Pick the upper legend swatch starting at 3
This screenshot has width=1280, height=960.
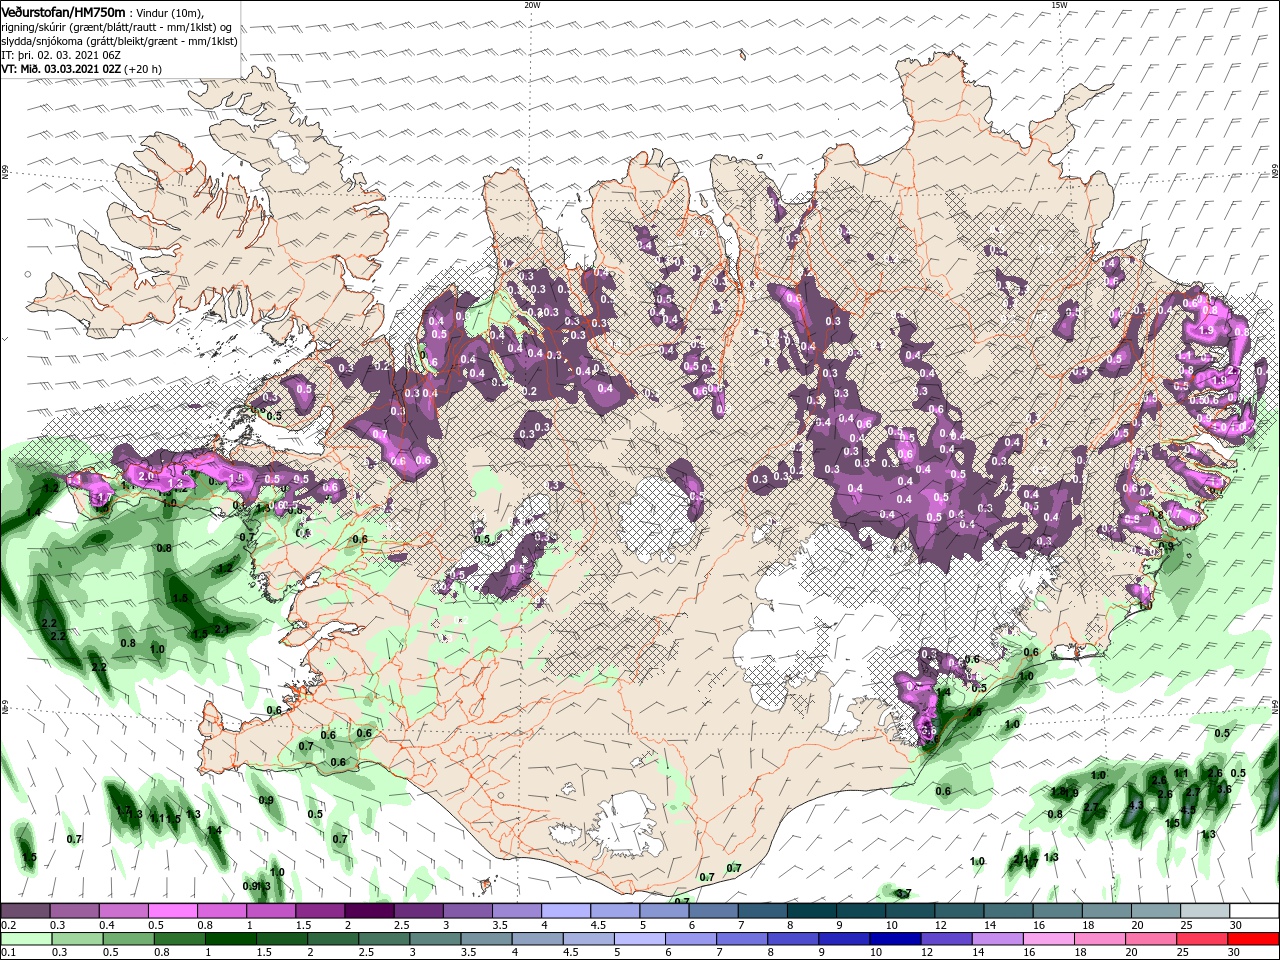tap(467, 911)
